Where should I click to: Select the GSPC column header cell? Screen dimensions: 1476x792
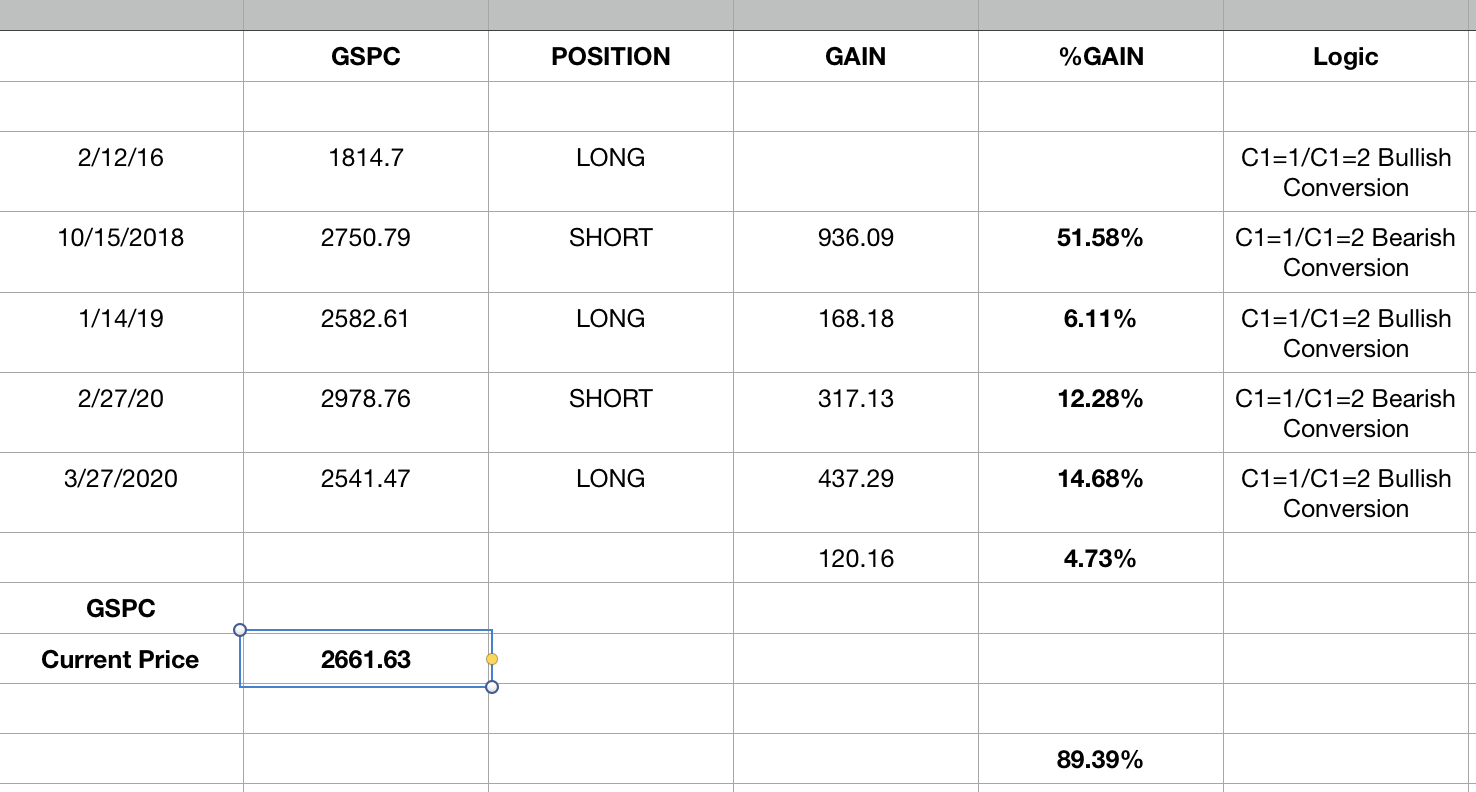coord(366,57)
